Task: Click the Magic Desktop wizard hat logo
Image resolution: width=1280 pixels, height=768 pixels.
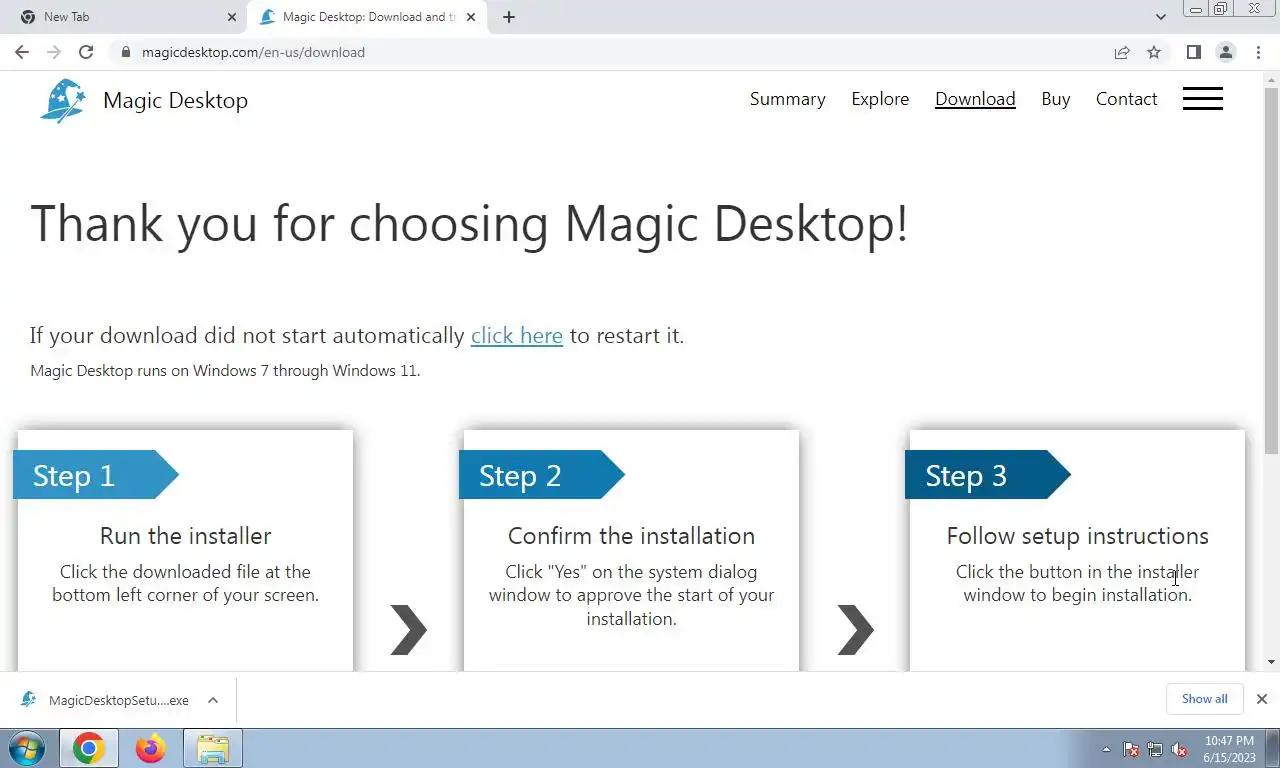Action: (x=63, y=100)
